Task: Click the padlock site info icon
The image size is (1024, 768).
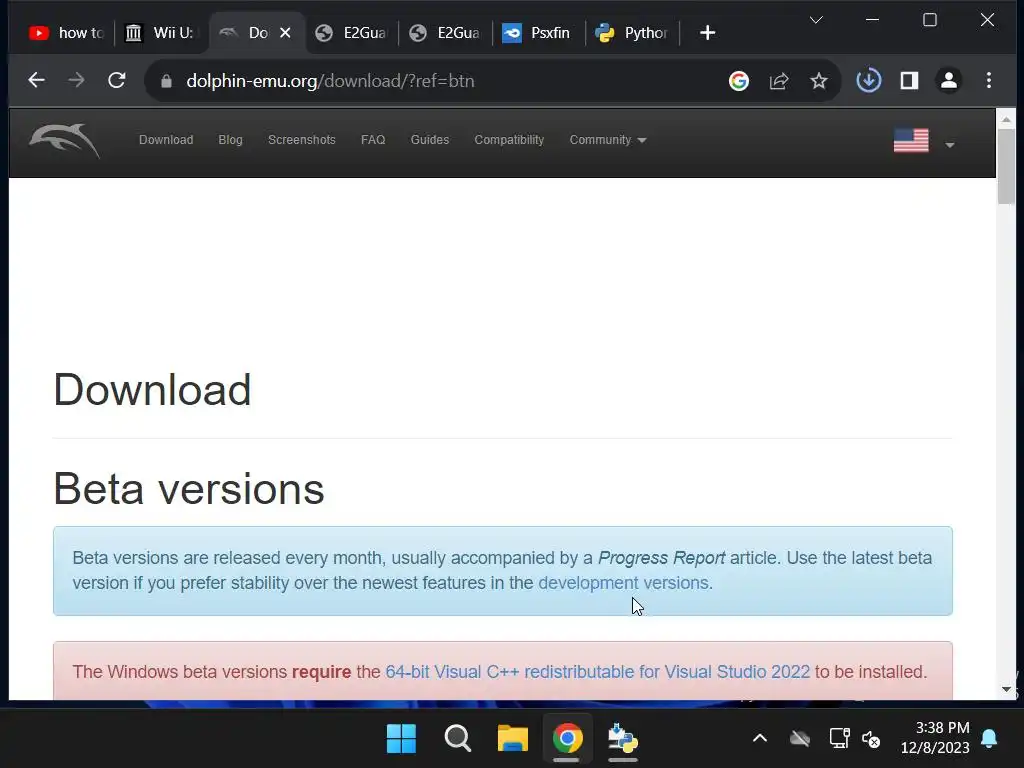Action: click(167, 81)
